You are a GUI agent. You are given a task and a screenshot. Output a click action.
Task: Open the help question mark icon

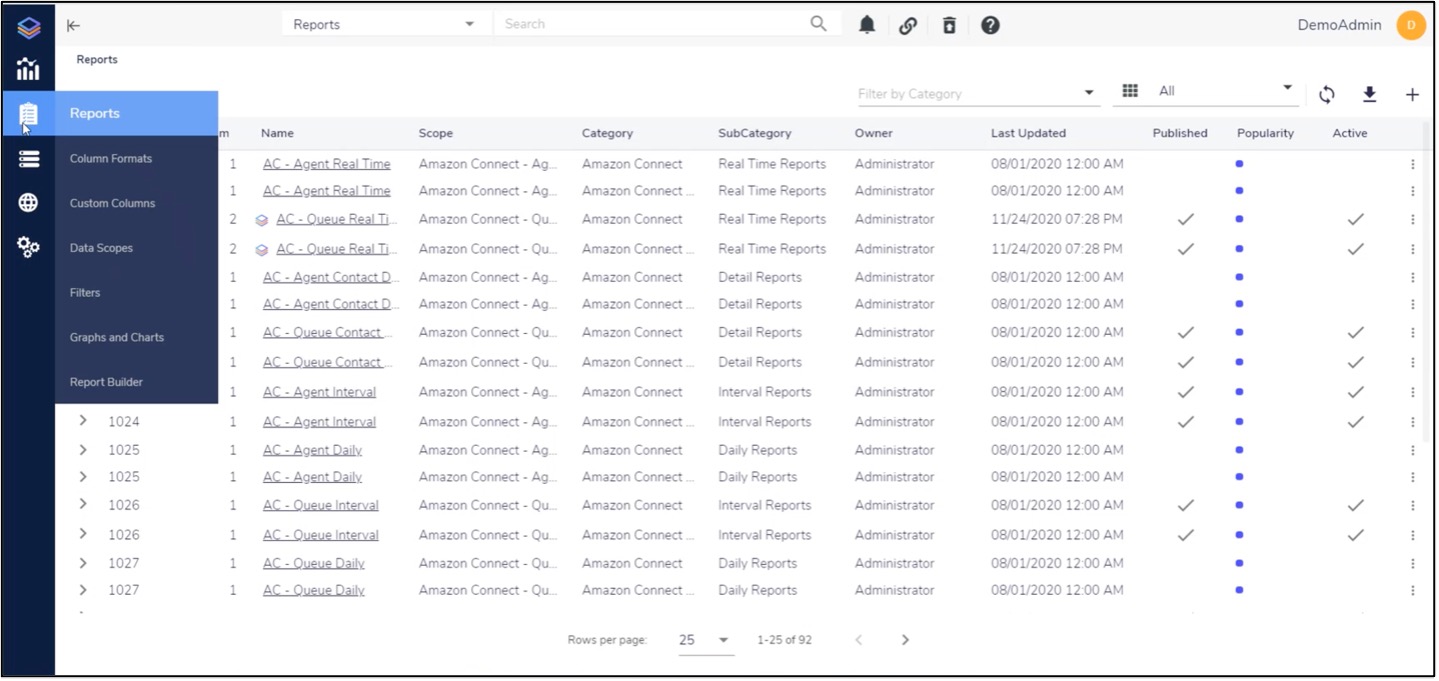click(990, 25)
